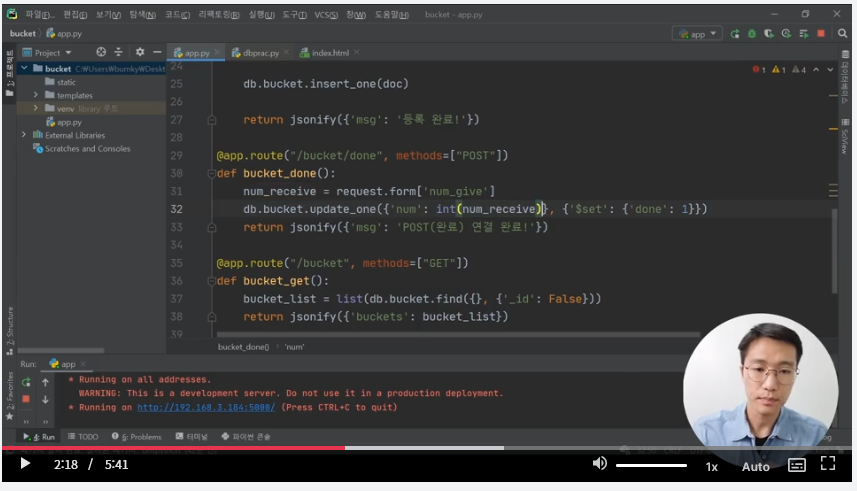857x491 pixels.
Task: Close the app.py editor tab
Action: [x=217, y=52]
